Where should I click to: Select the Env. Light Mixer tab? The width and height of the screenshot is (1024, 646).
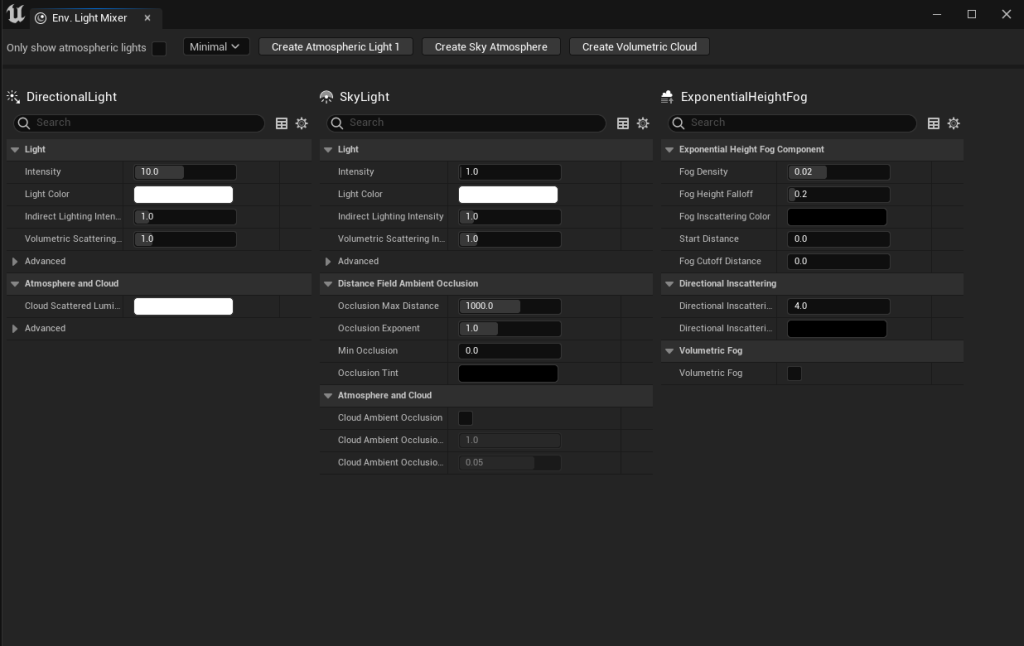click(x=86, y=18)
